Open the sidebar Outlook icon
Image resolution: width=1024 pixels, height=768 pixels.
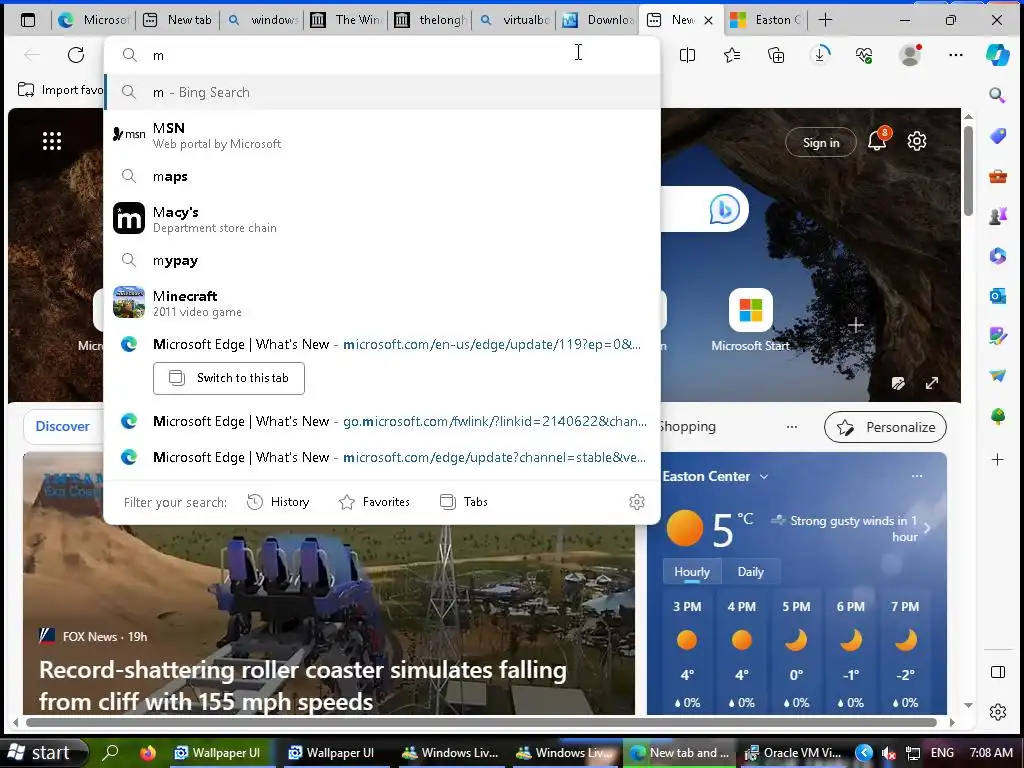point(997,296)
